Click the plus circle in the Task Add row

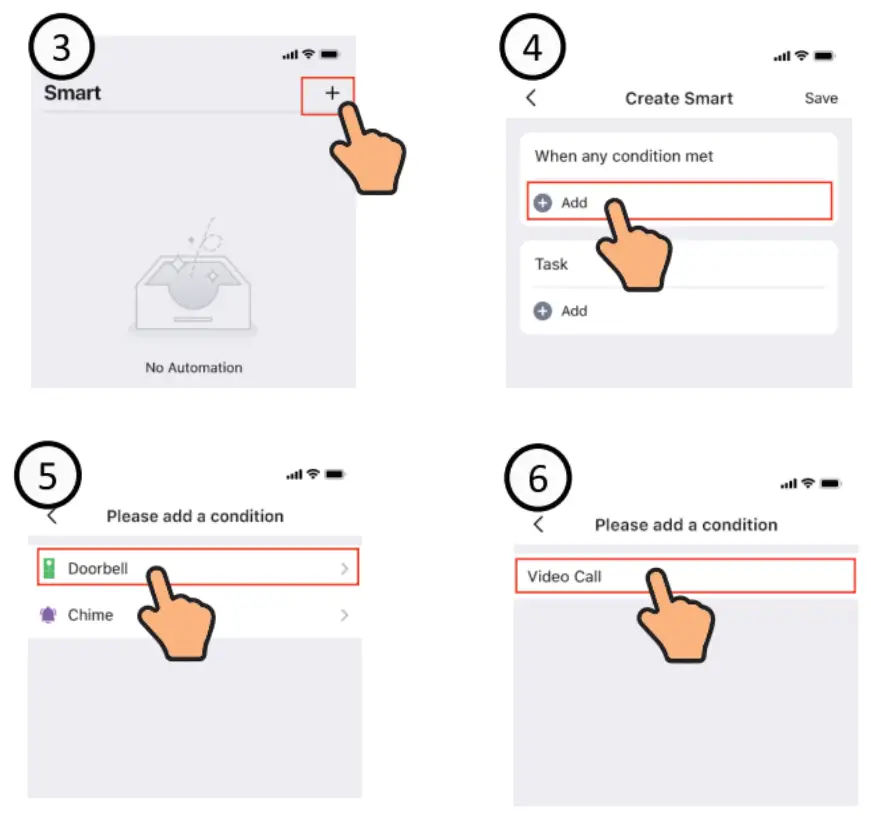point(543,311)
